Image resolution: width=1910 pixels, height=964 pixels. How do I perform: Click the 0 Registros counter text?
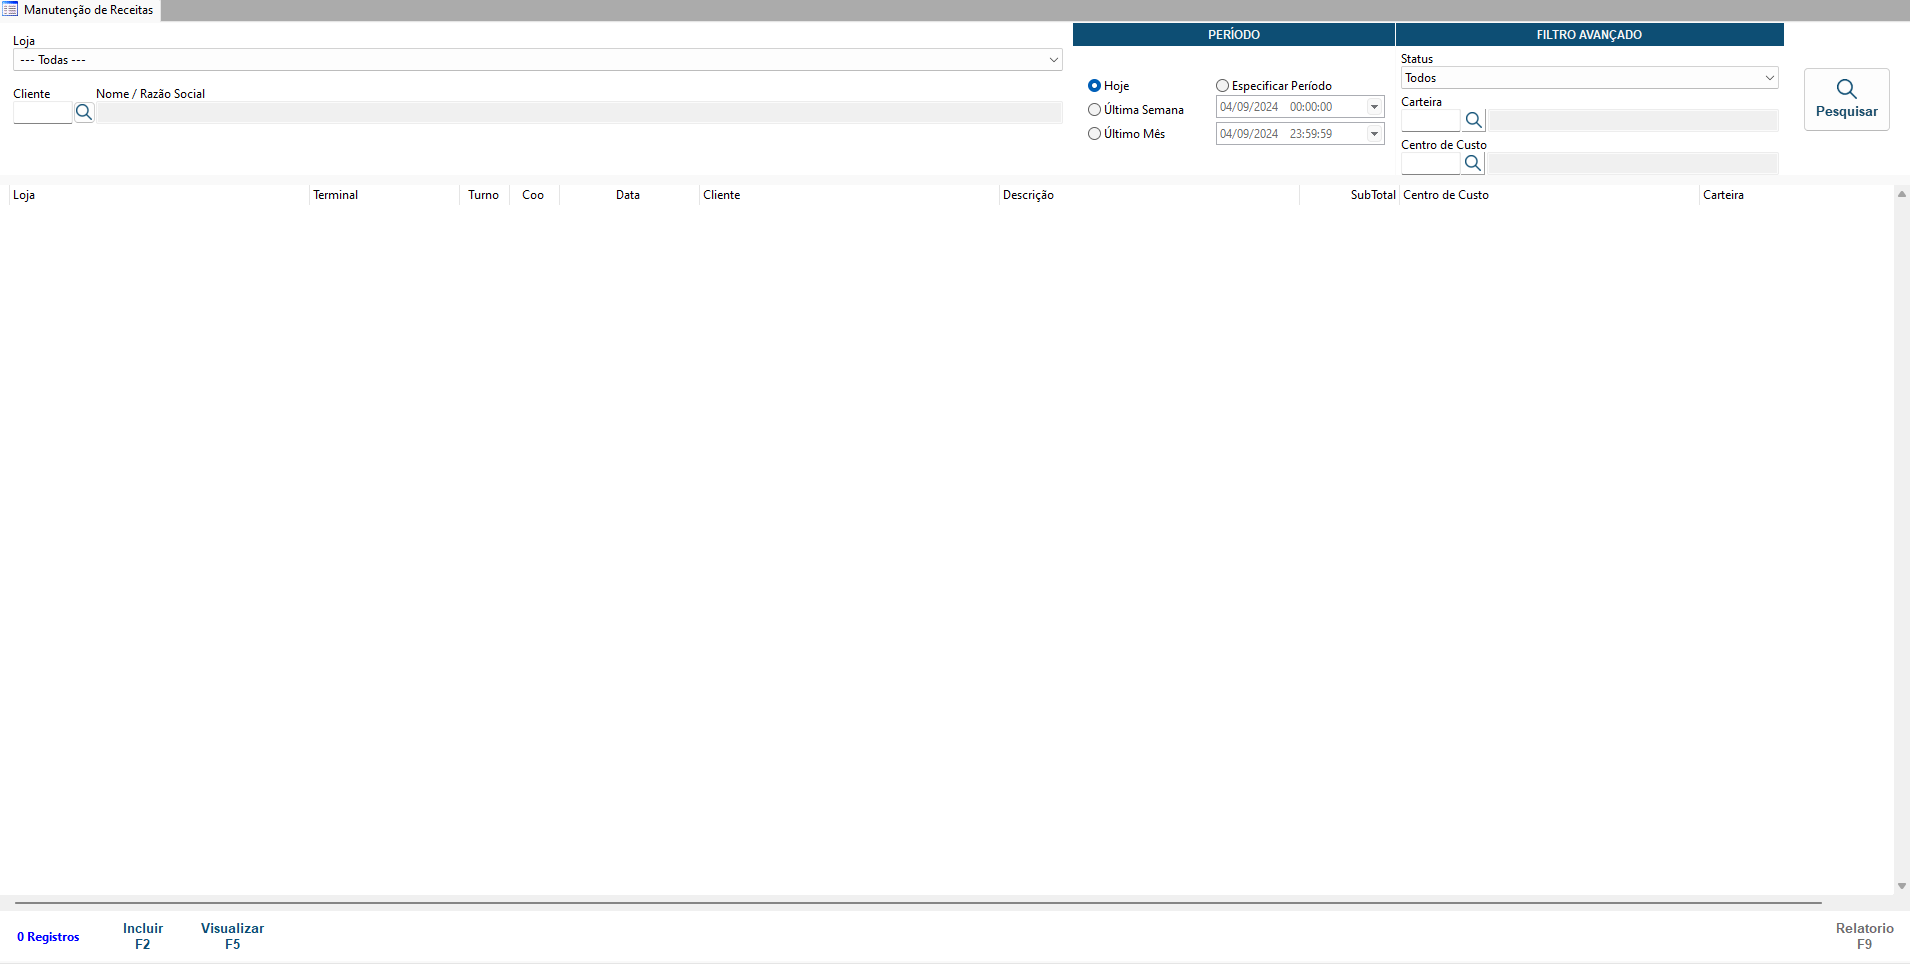[x=48, y=937]
